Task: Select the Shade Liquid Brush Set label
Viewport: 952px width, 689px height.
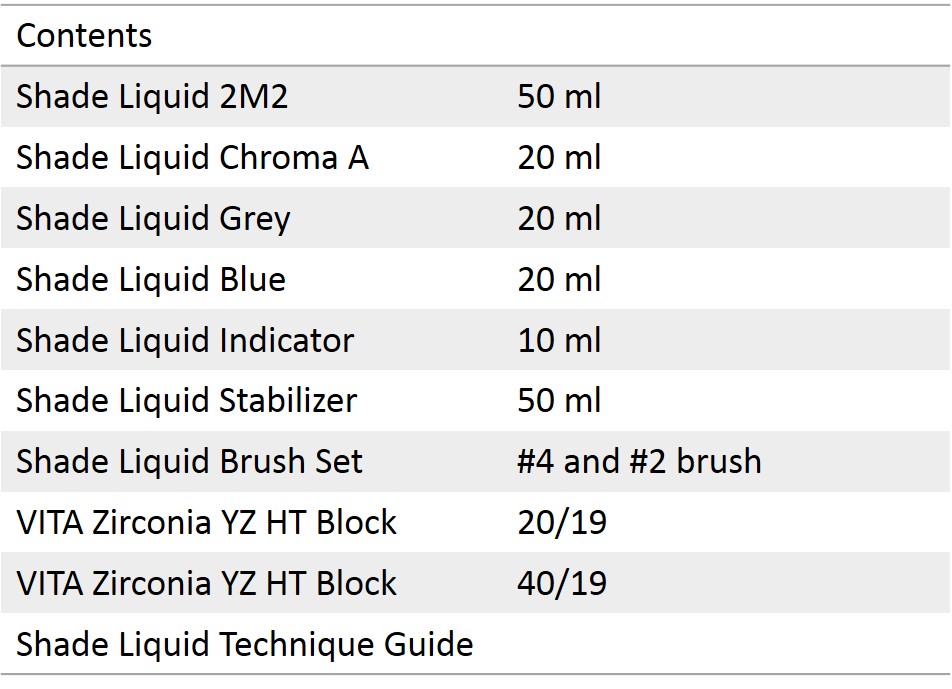Action: click(190, 462)
